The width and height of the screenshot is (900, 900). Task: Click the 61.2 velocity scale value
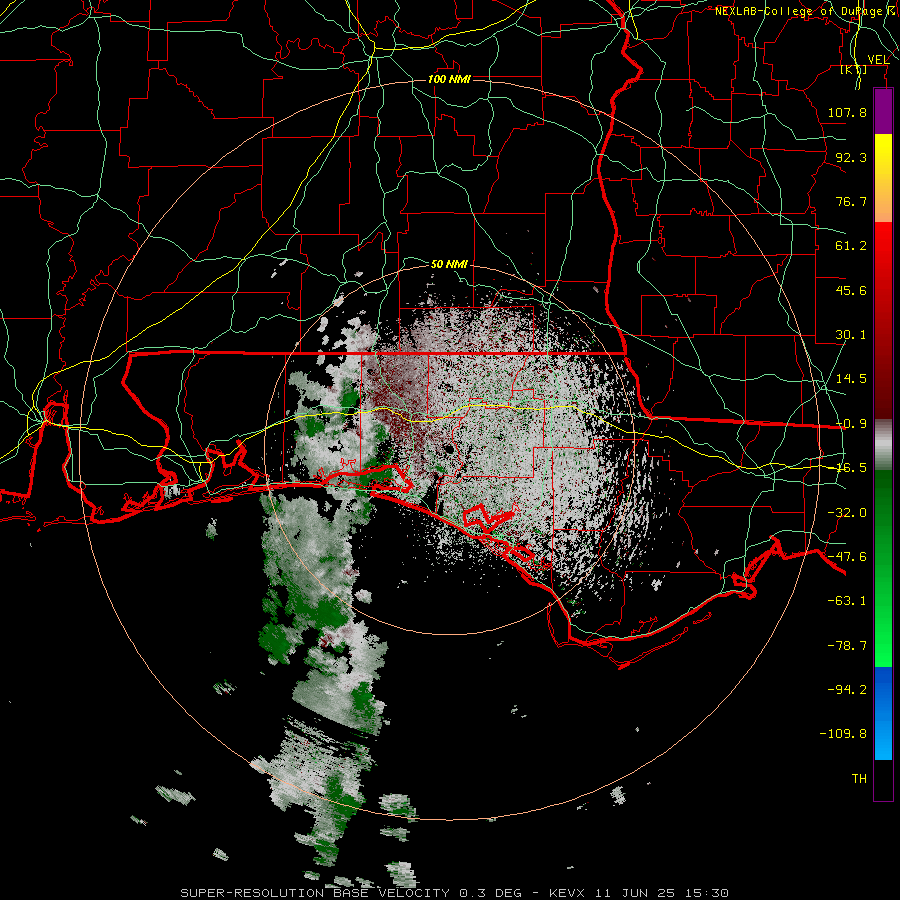coord(851,246)
